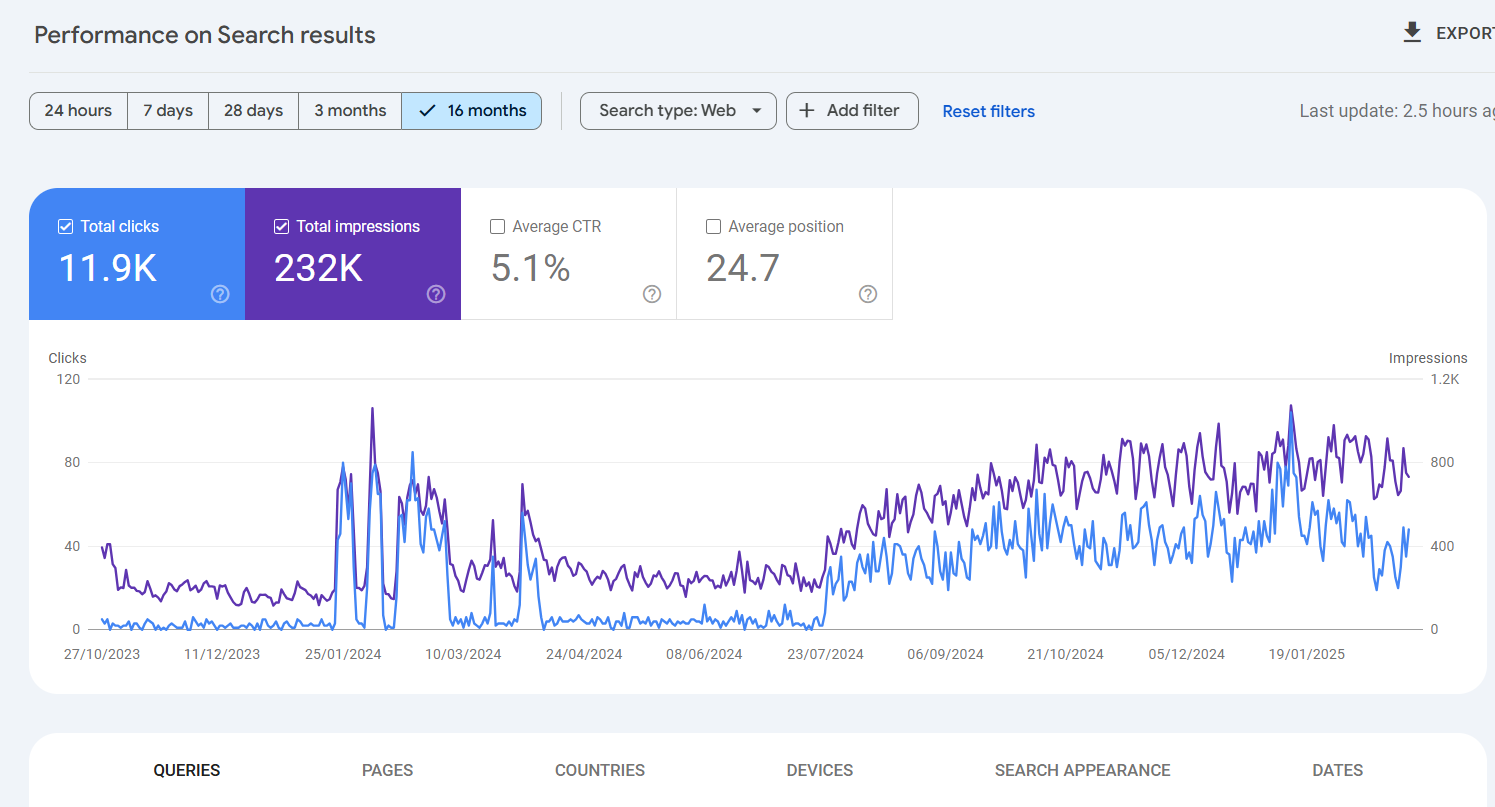Click help icon on Average CTR card
The height and width of the screenshot is (807, 1495).
tap(652, 294)
